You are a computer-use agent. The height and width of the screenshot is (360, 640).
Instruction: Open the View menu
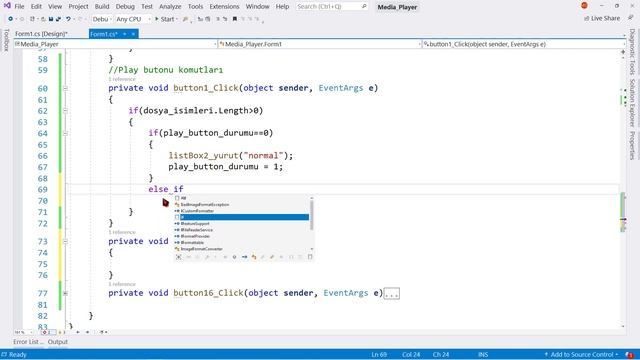pyautogui.click(x=55, y=7)
